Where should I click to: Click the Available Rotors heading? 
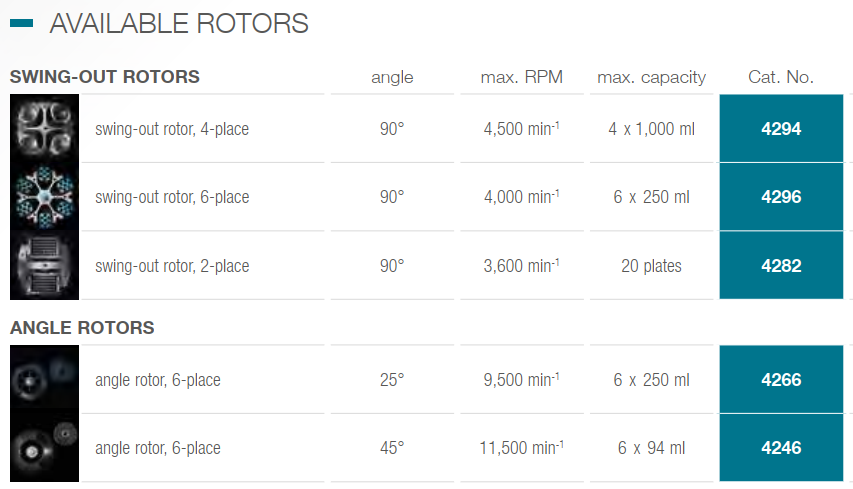pyautogui.click(x=179, y=23)
